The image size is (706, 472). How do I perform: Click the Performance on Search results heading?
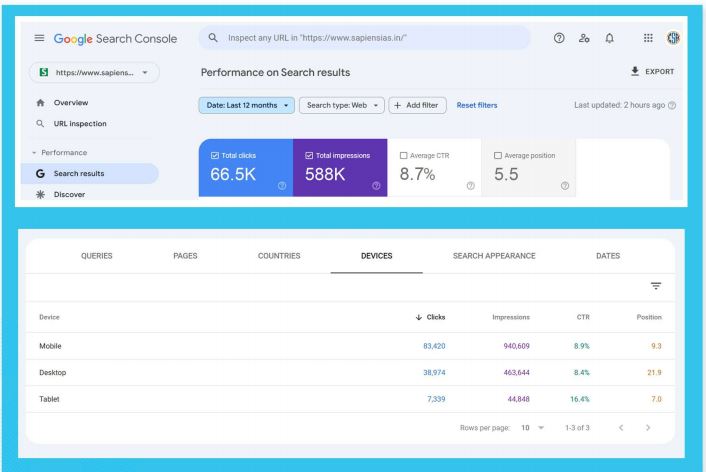pyautogui.click(x=276, y=73)
